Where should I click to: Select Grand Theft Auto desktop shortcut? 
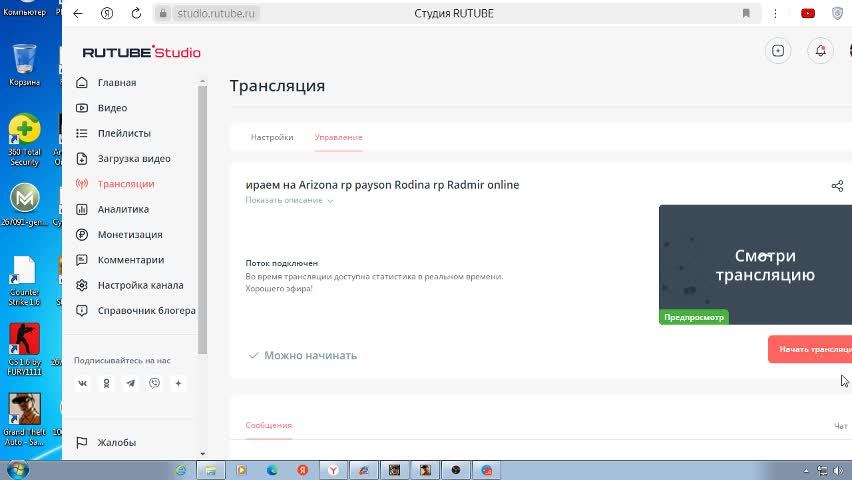coord(24,420)
